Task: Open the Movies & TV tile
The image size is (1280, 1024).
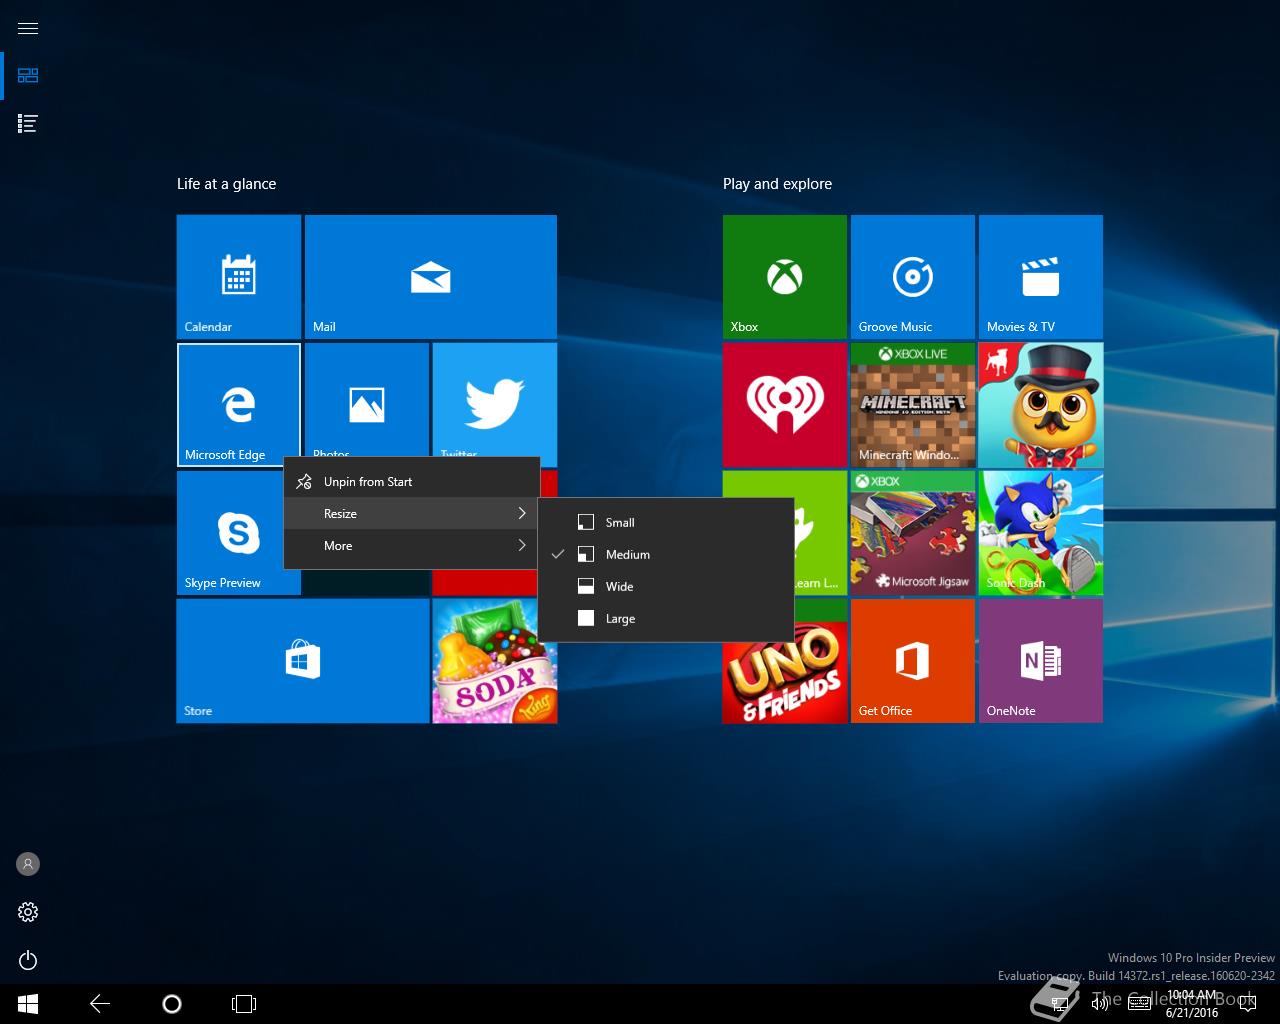Action: [1041, 277]
